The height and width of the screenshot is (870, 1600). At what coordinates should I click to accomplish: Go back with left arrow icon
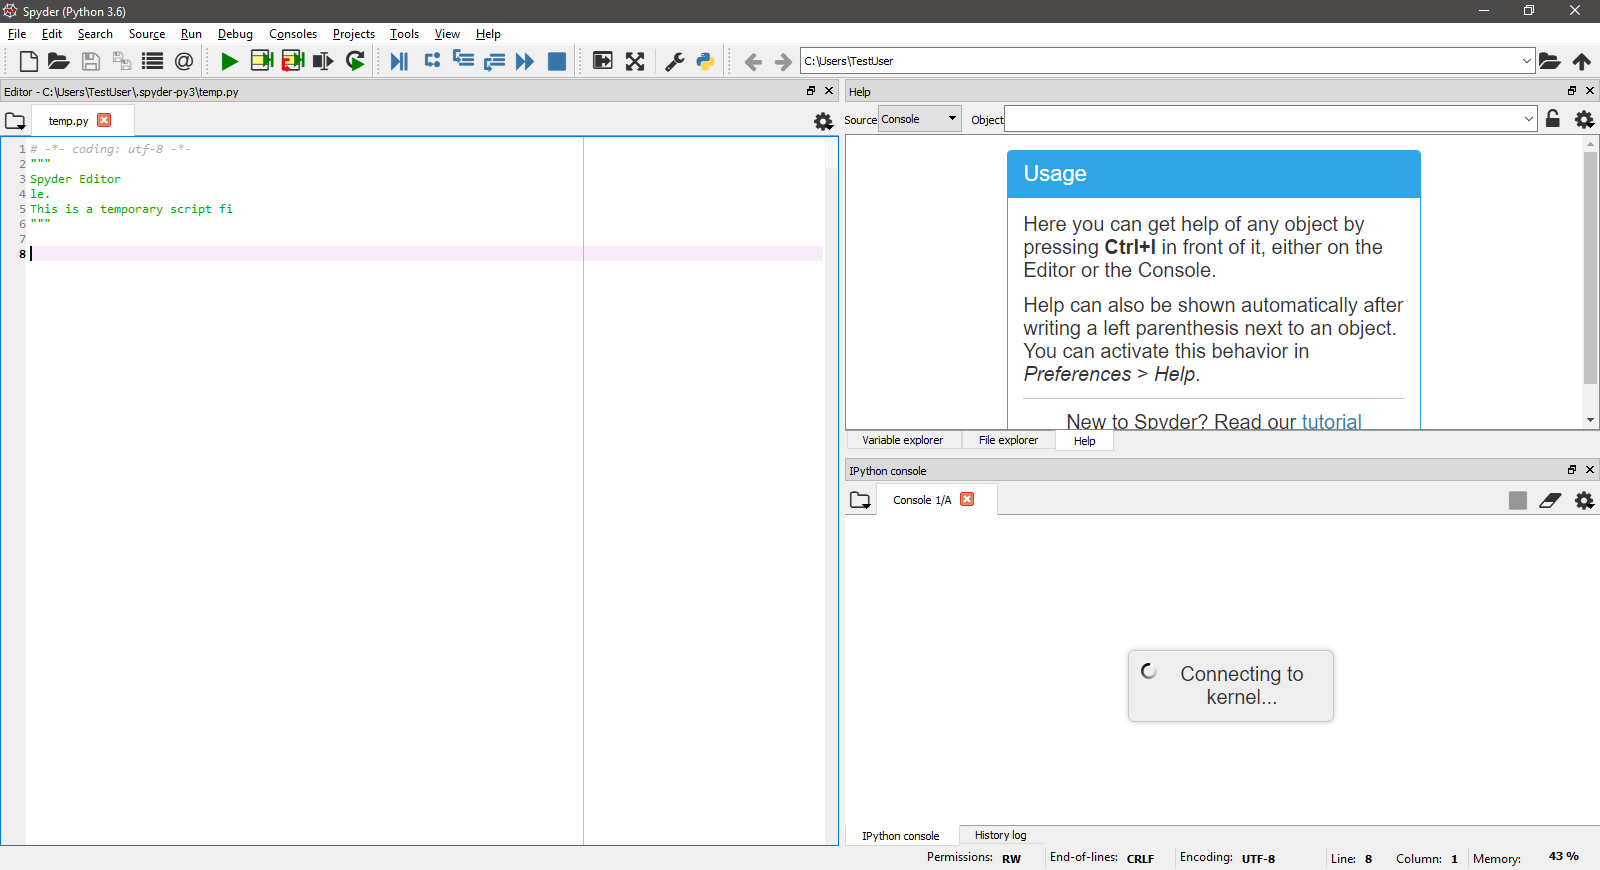click(753, 62)
